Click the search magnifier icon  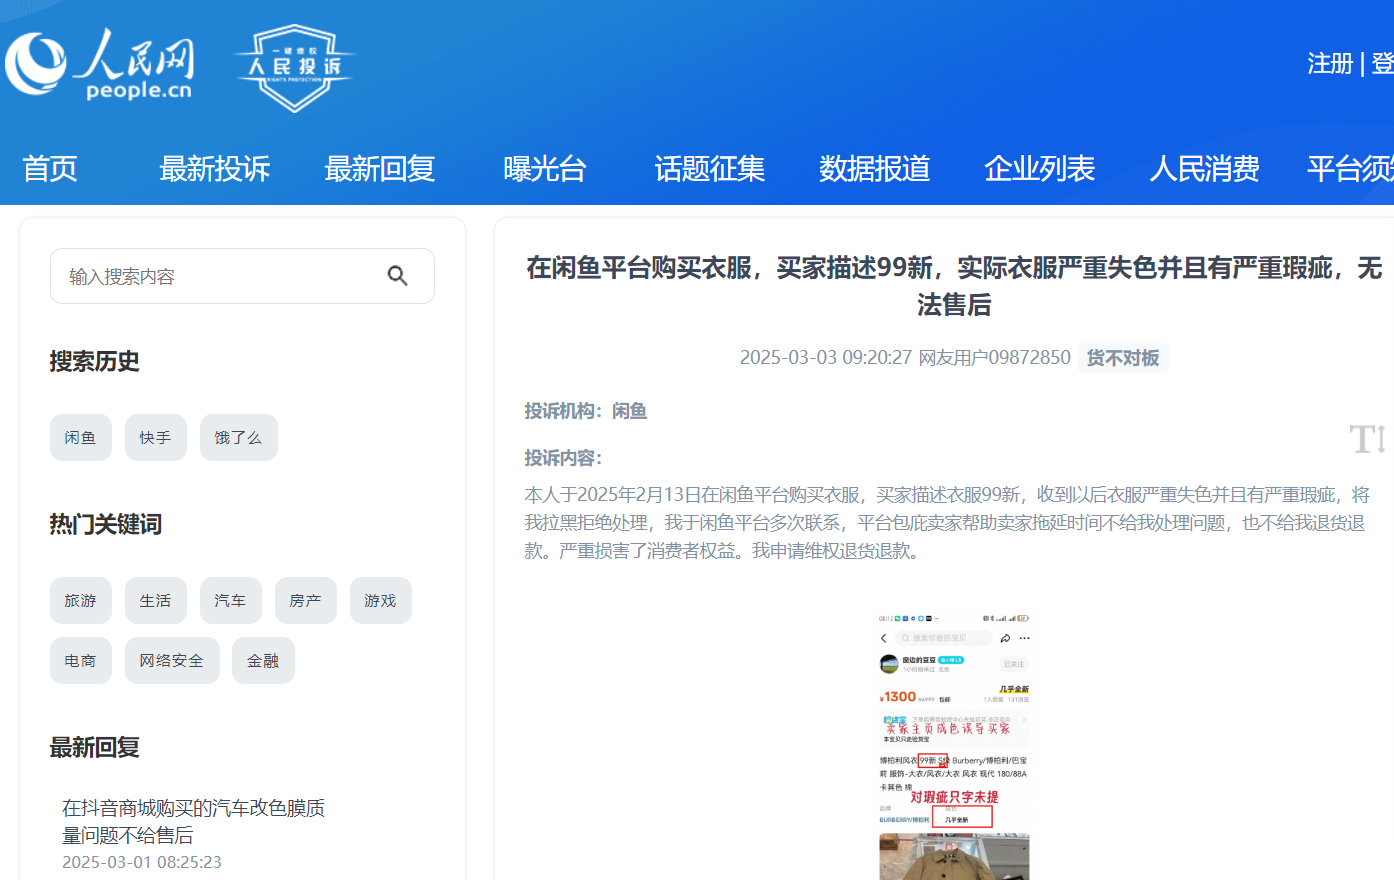click(x=397, y=276)
